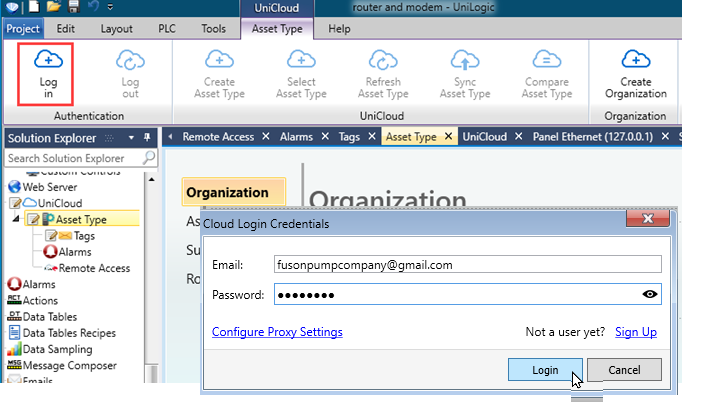Click the Solution Explorer search magnifier icon
The height and width of the screenshot is (402, 703).
coord(149,157)
